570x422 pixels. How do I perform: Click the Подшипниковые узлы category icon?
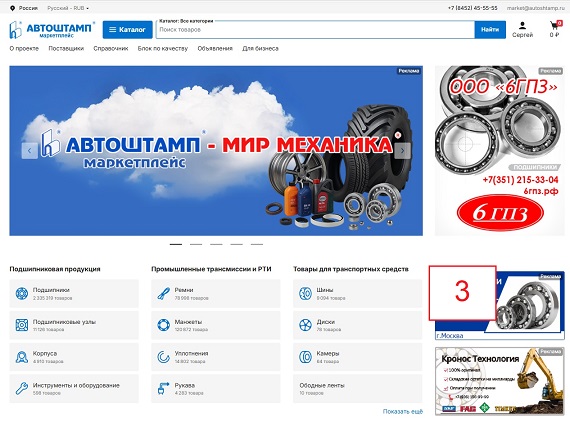(x=21, y=325)
